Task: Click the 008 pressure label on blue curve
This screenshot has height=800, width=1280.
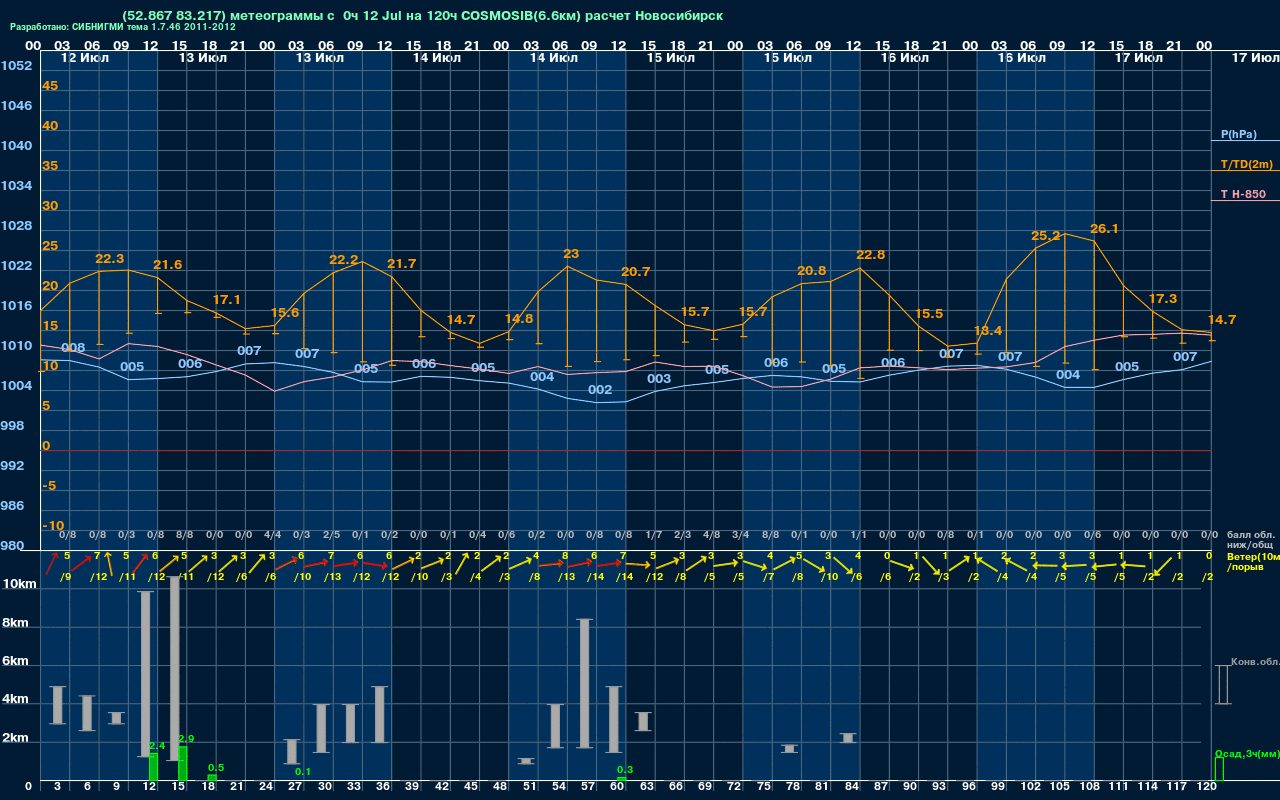Action: (73, 348)
